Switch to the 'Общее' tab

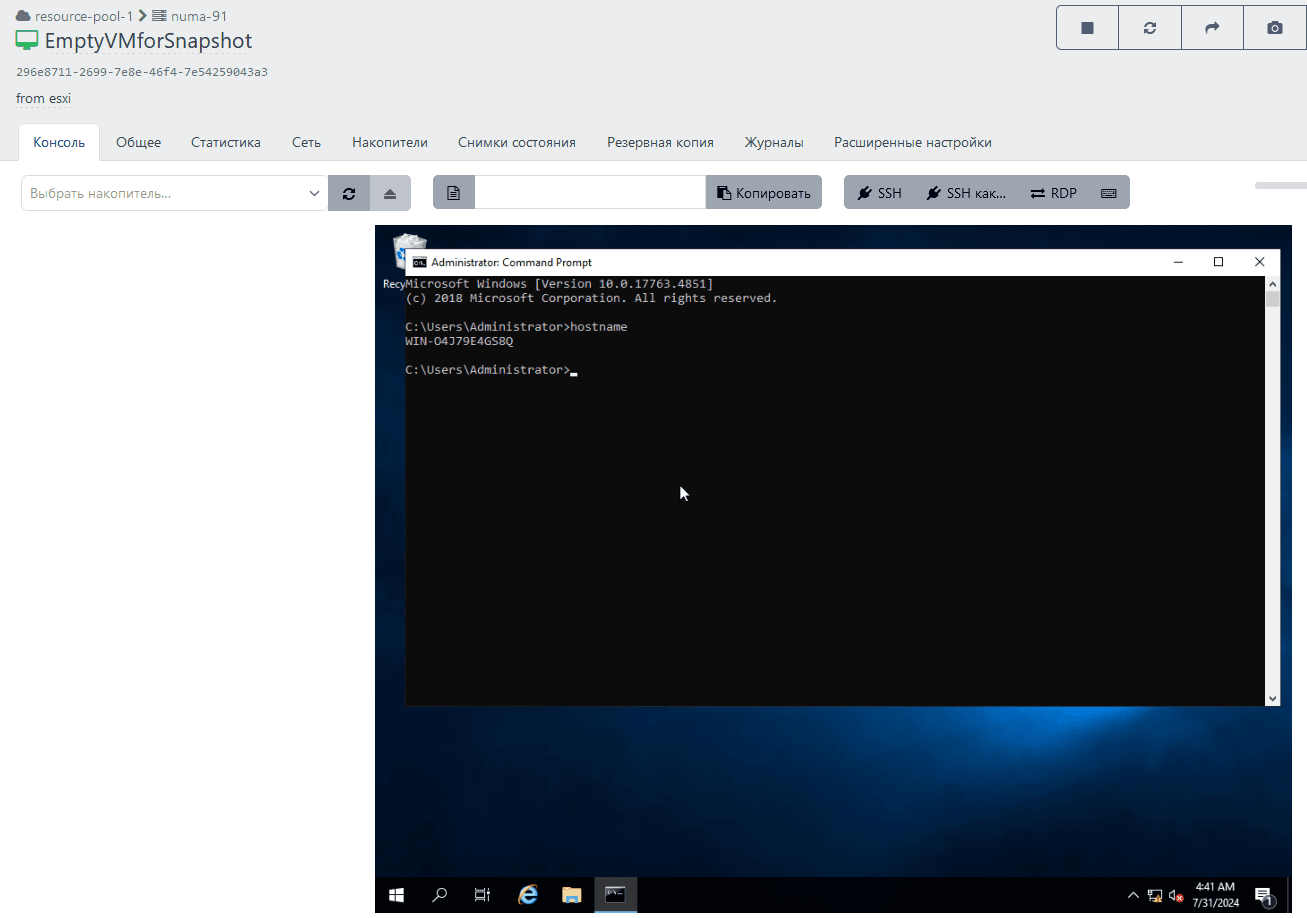coord(138,142)
